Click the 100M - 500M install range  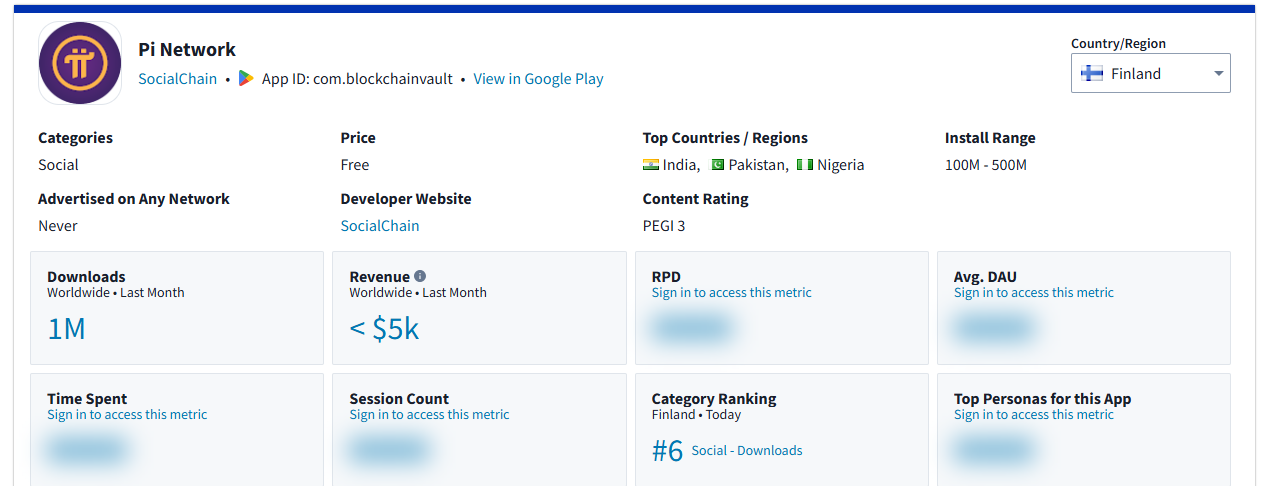[986, 165]
